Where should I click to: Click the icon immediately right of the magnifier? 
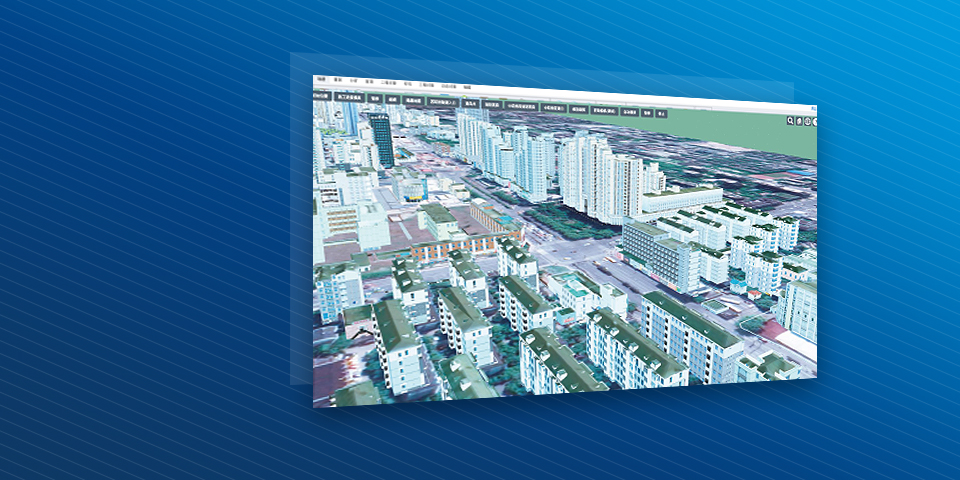point(799,121)
